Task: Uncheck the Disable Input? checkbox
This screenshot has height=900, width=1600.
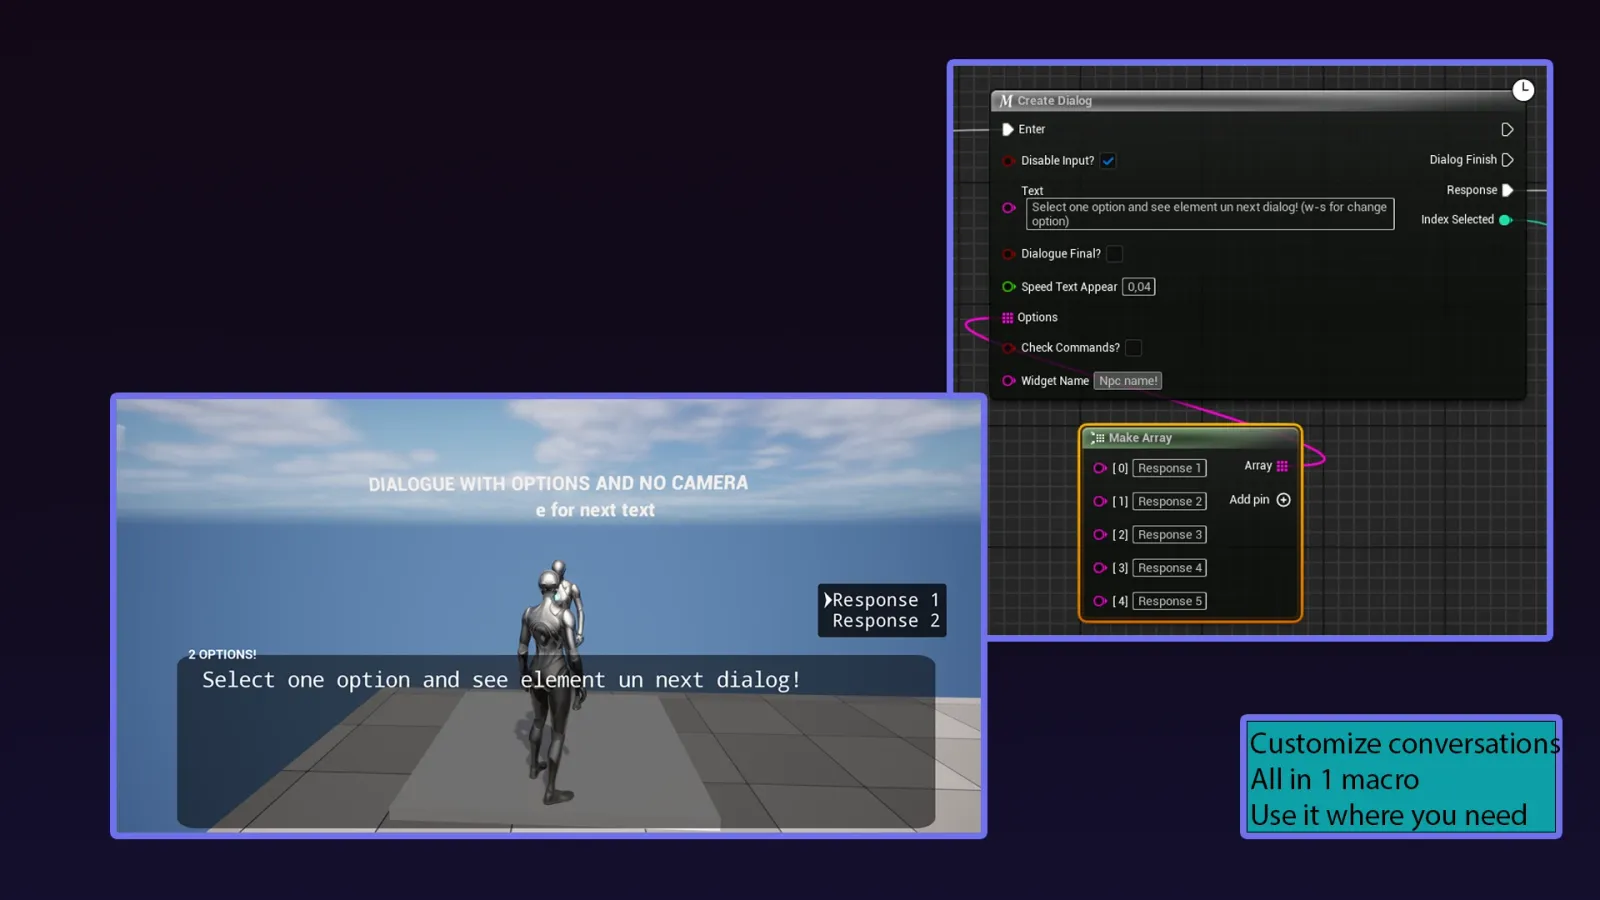Action: [x=1108, y=160]
